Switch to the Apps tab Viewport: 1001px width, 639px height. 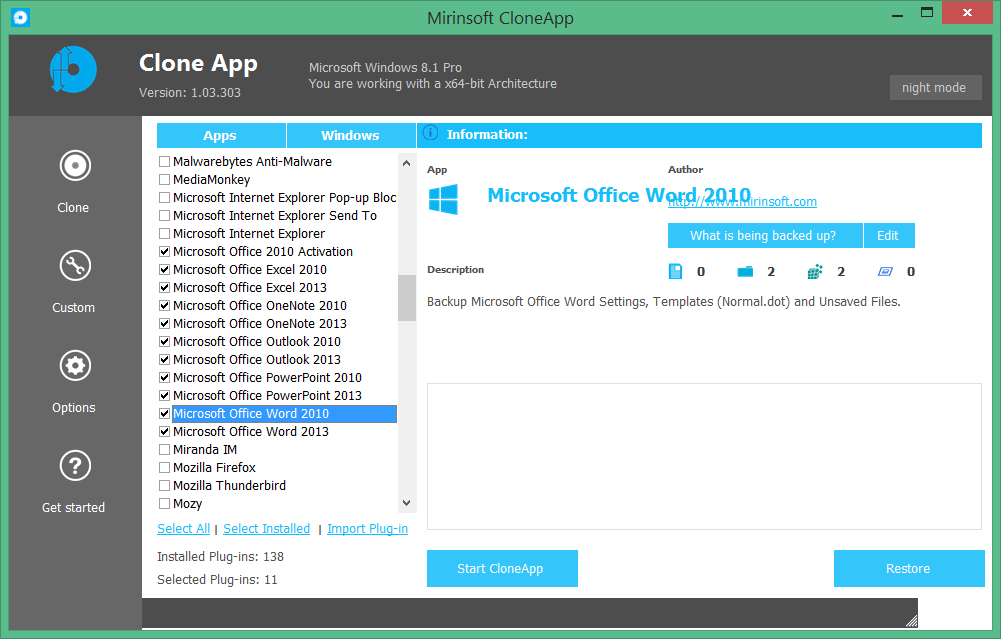221,135
